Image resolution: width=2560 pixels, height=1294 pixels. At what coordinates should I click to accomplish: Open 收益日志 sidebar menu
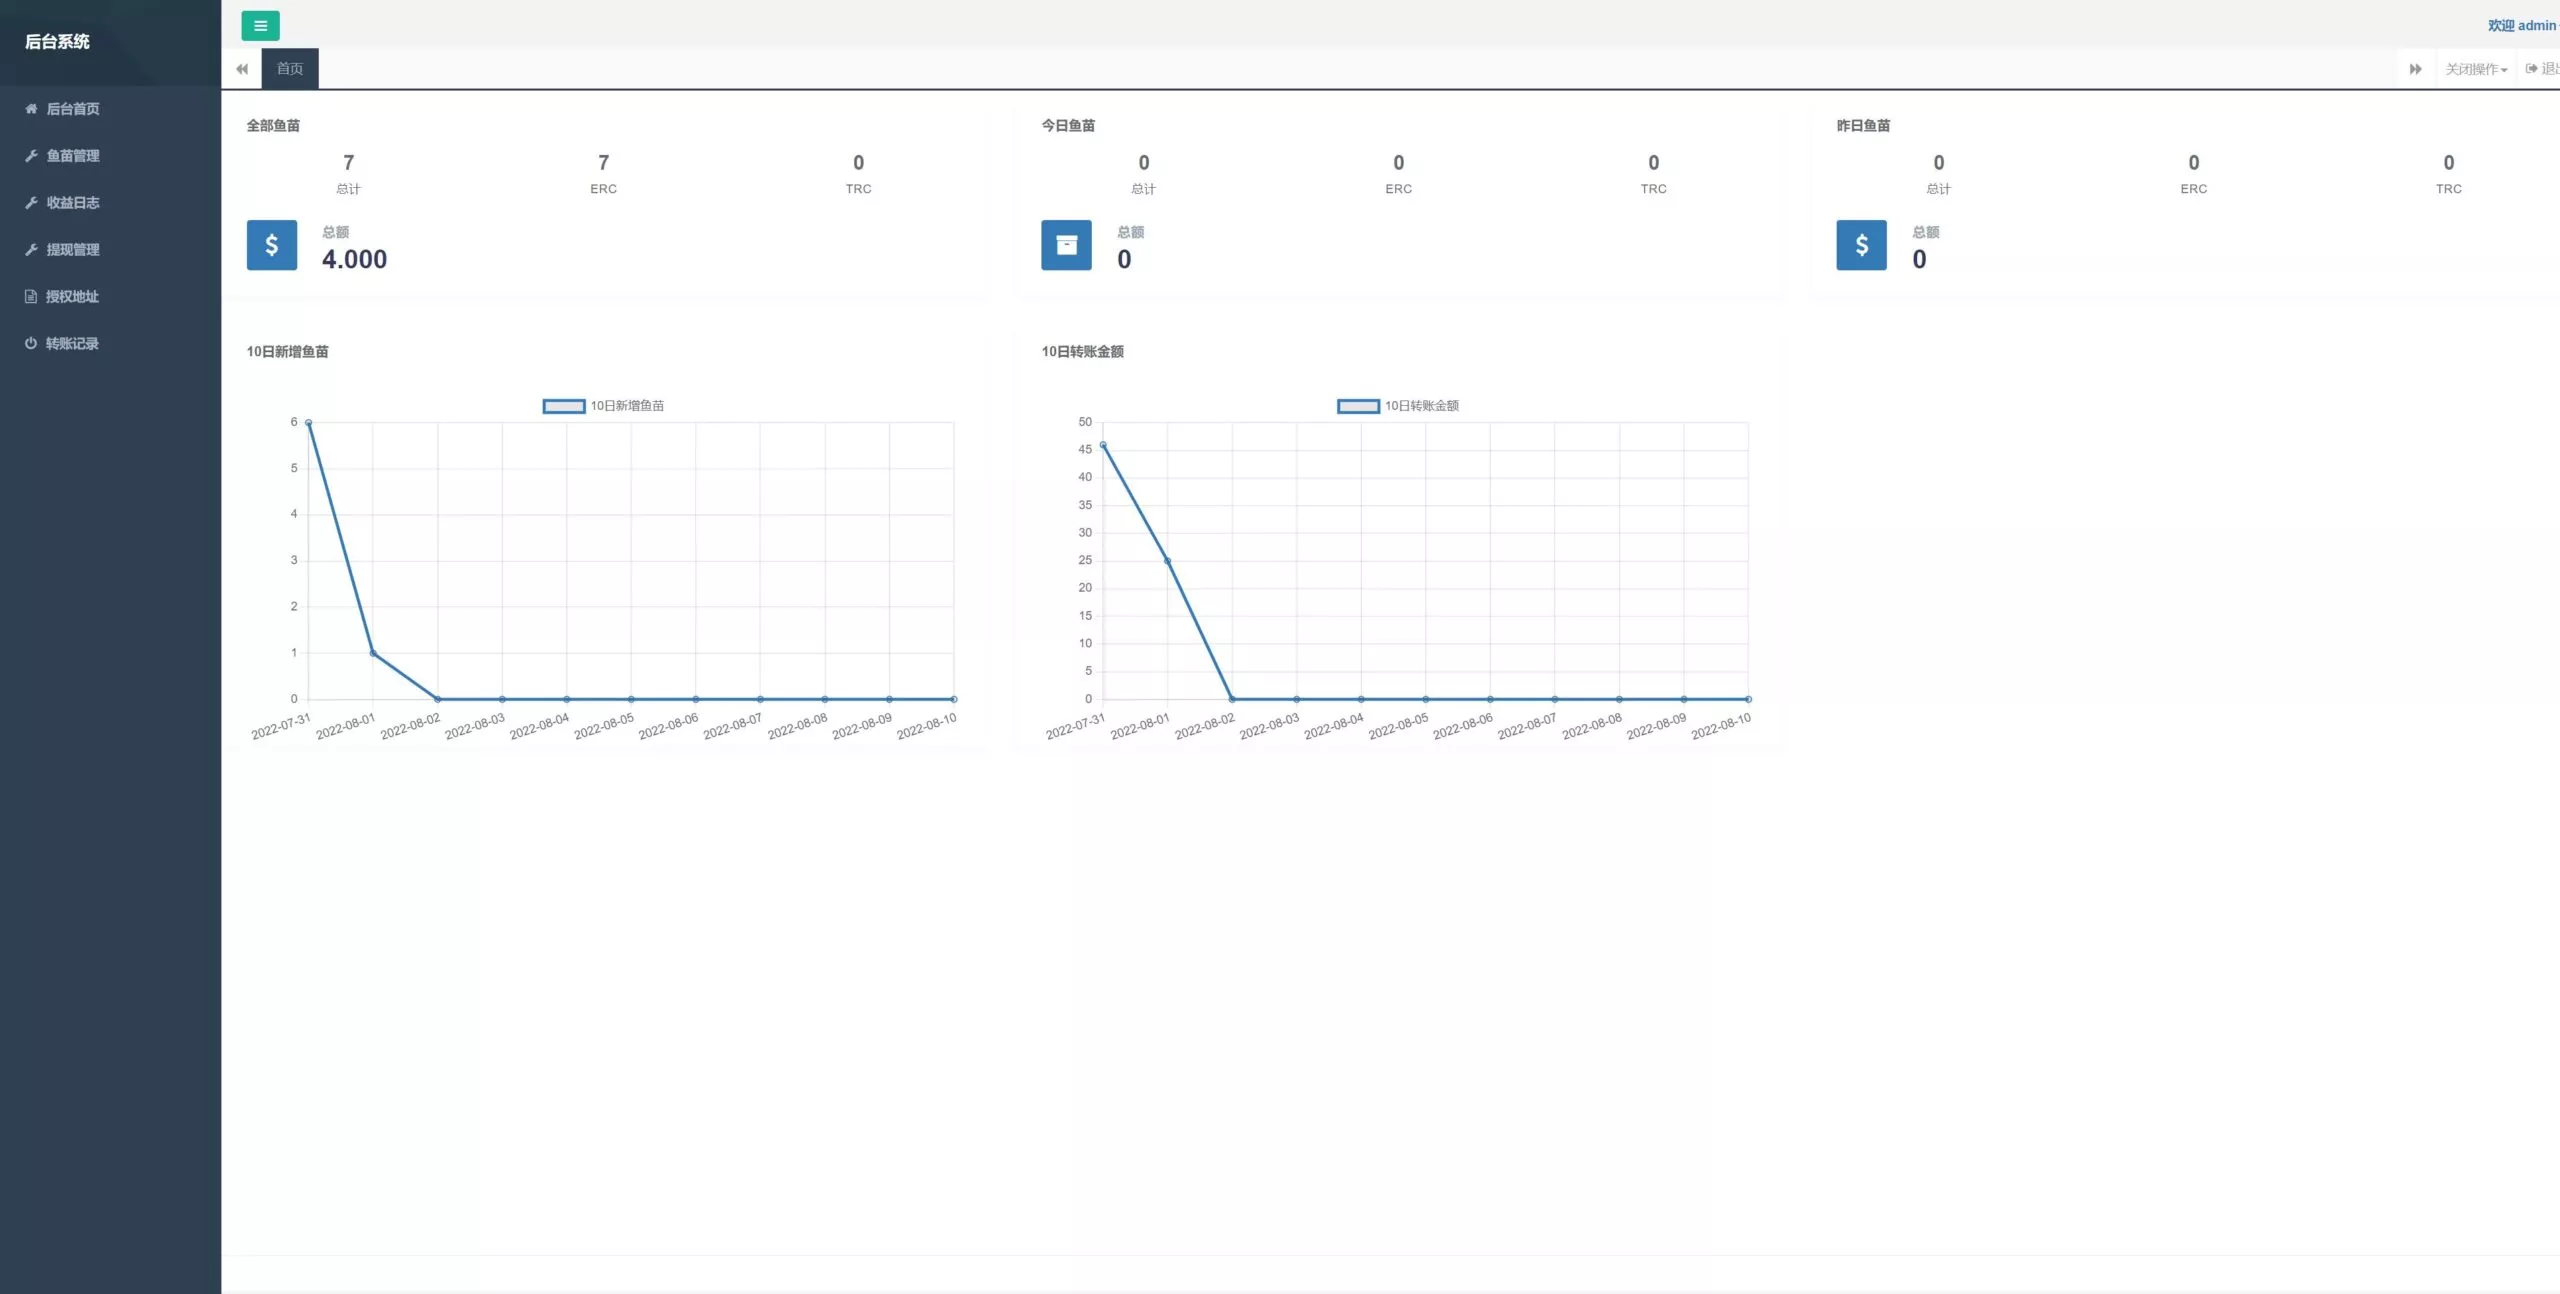[x=72, y=203]
